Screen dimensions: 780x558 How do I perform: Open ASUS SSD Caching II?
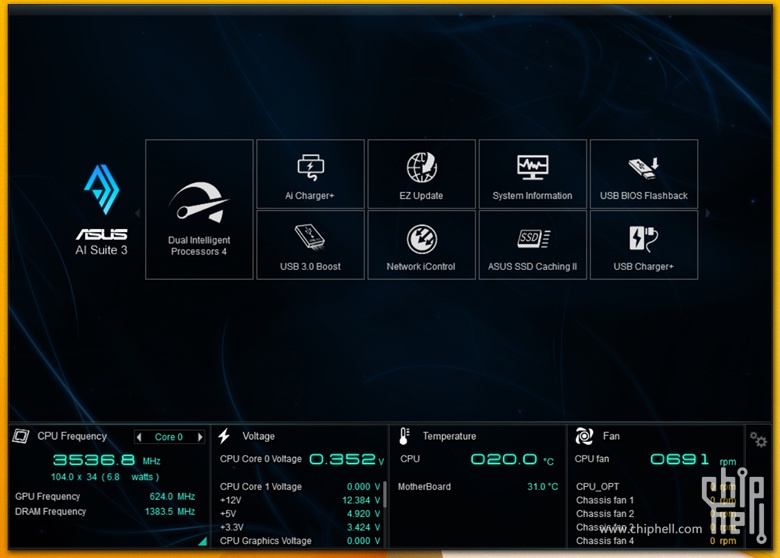coord(532,245)
